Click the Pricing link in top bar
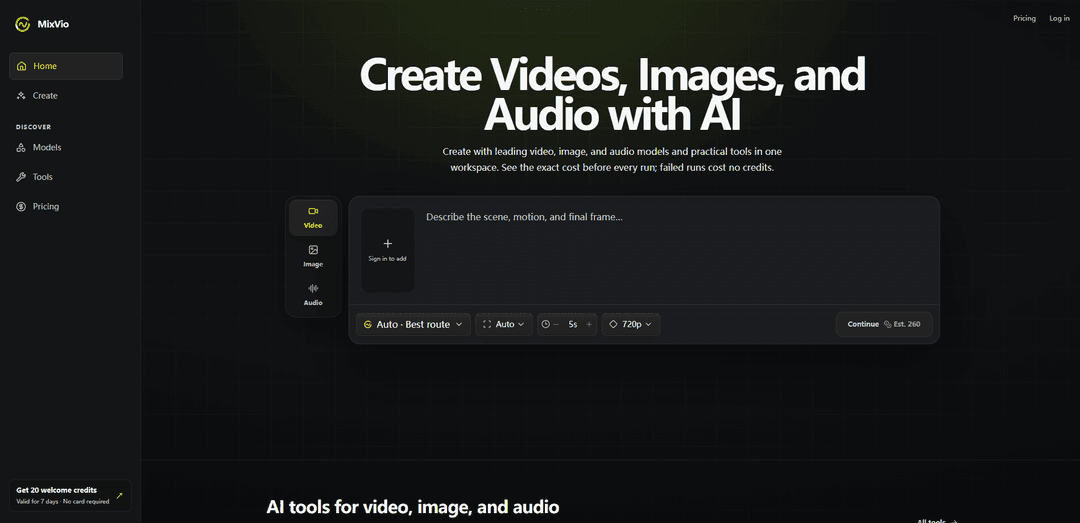 [1024, 19]
